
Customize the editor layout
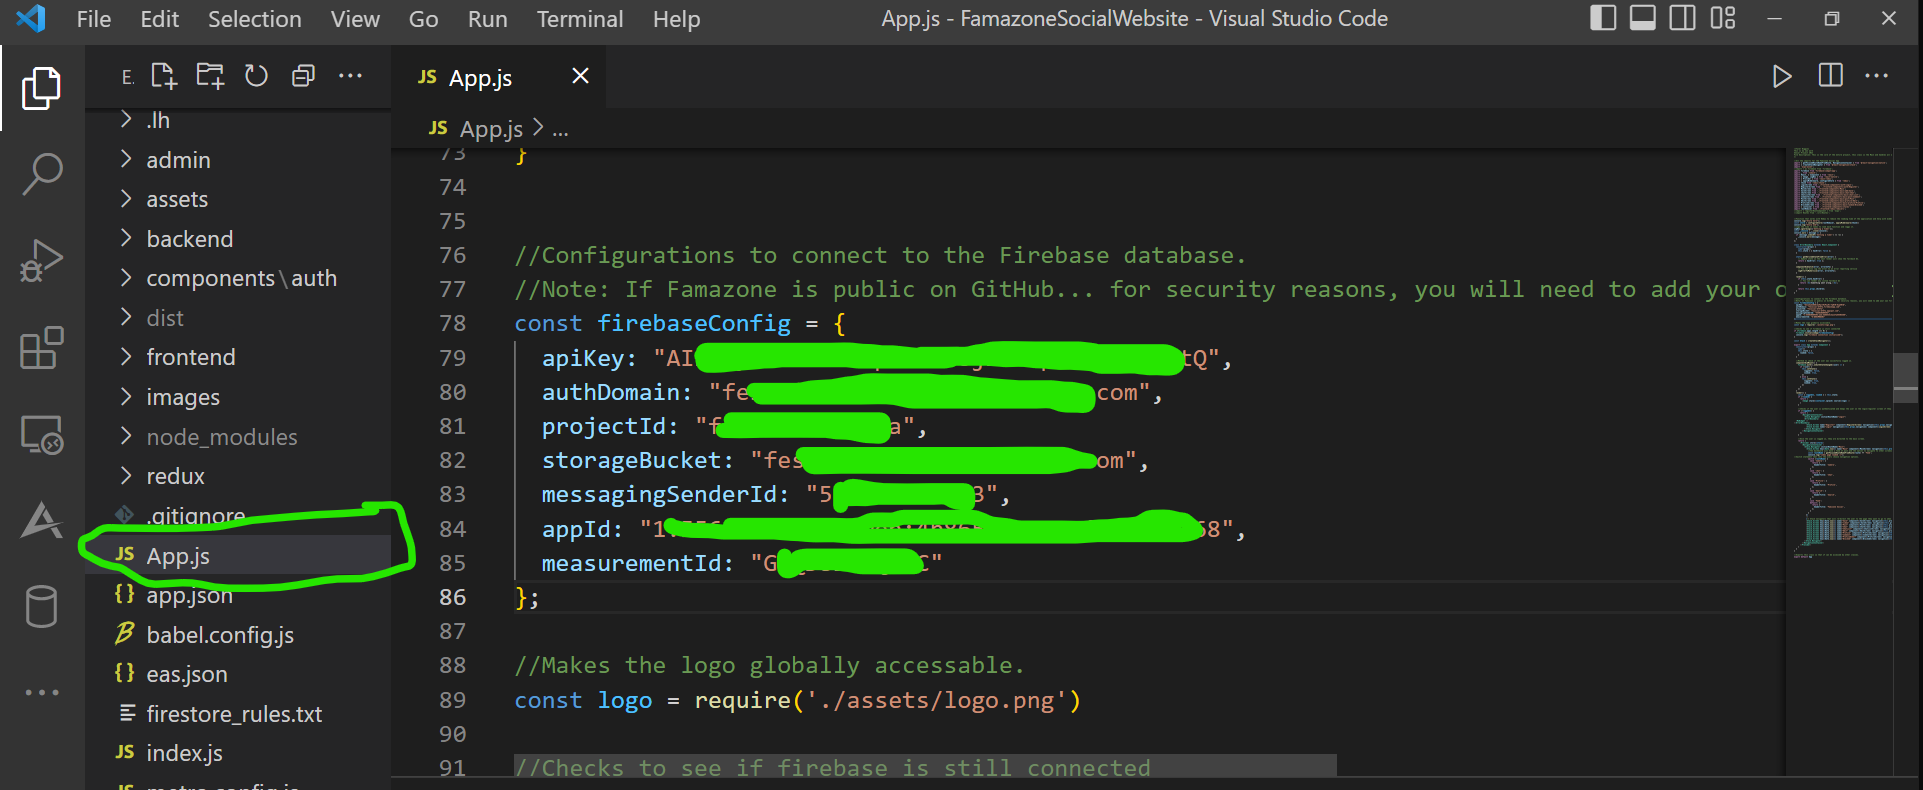tap(1723, 18)
